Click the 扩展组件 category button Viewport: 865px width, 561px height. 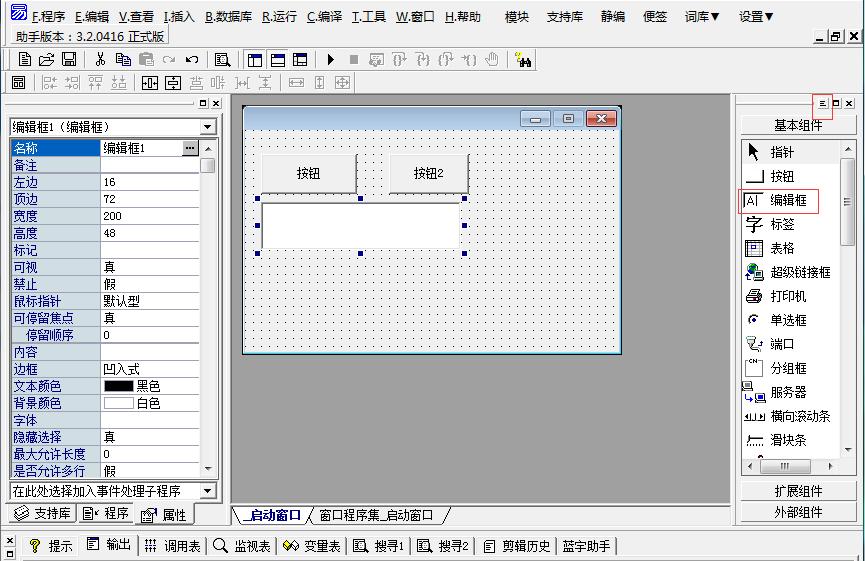(x=798, y=491)
